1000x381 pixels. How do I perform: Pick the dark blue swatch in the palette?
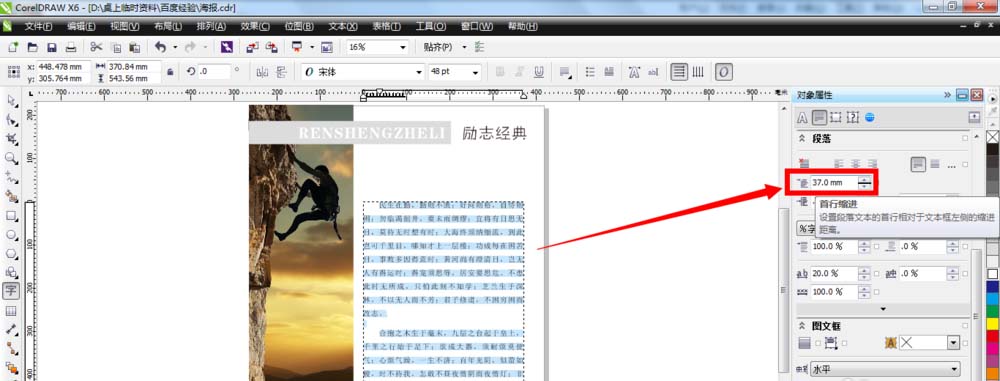(x=992, y=287)
